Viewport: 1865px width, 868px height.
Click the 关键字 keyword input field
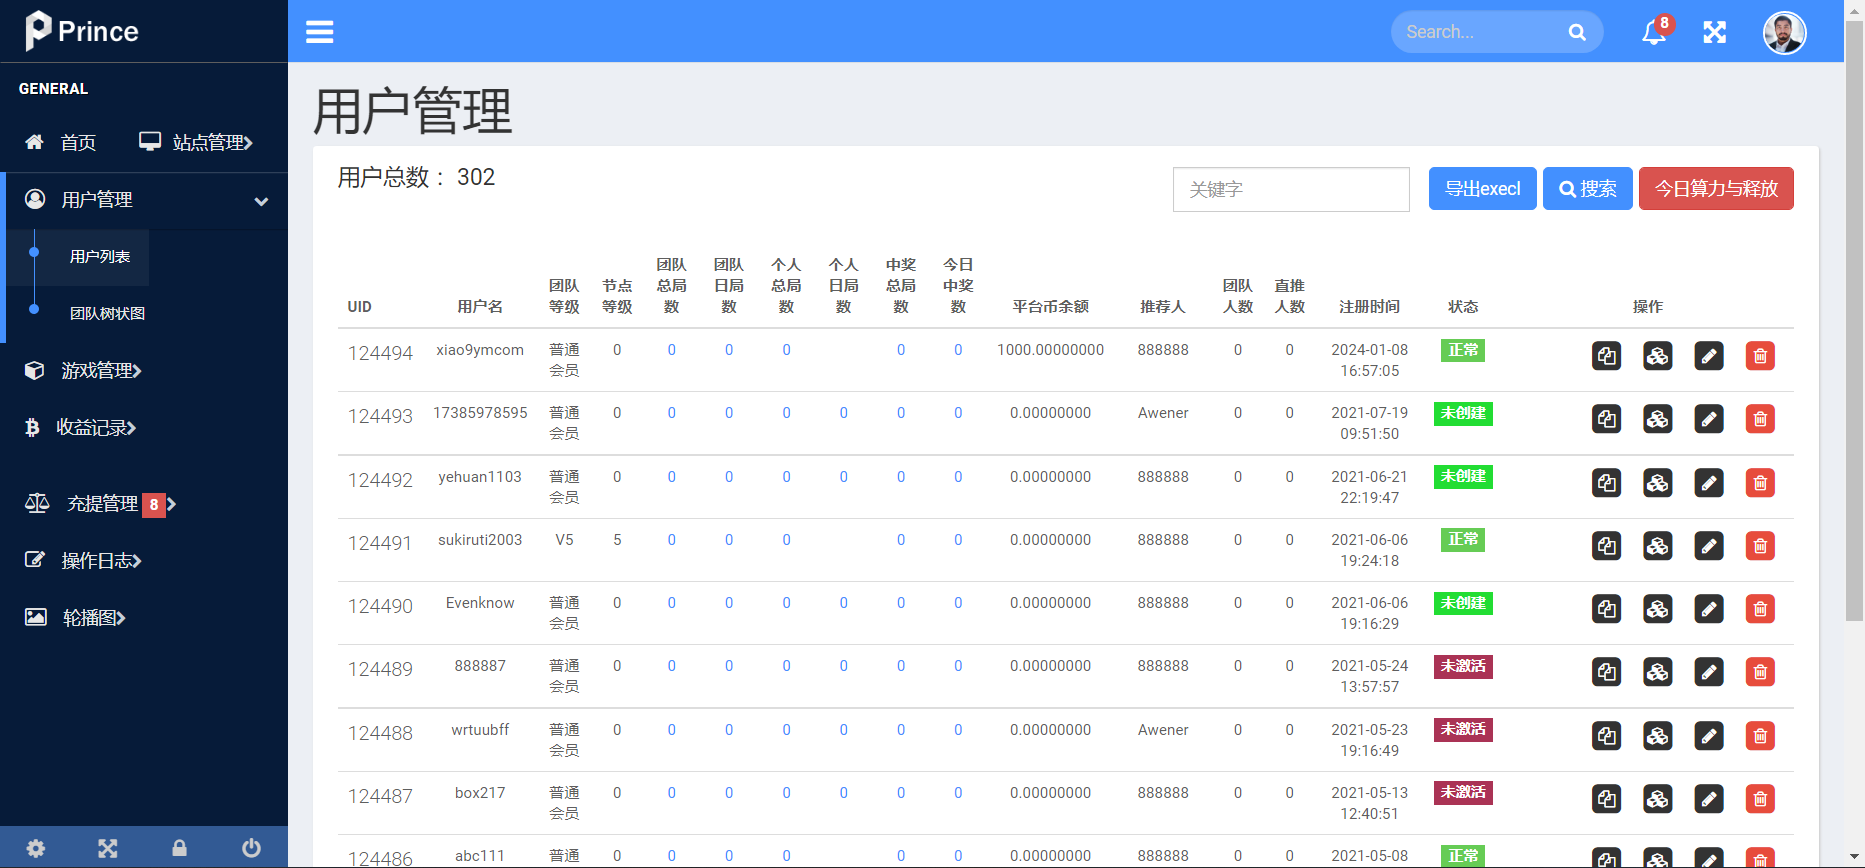coord(1291,189)
